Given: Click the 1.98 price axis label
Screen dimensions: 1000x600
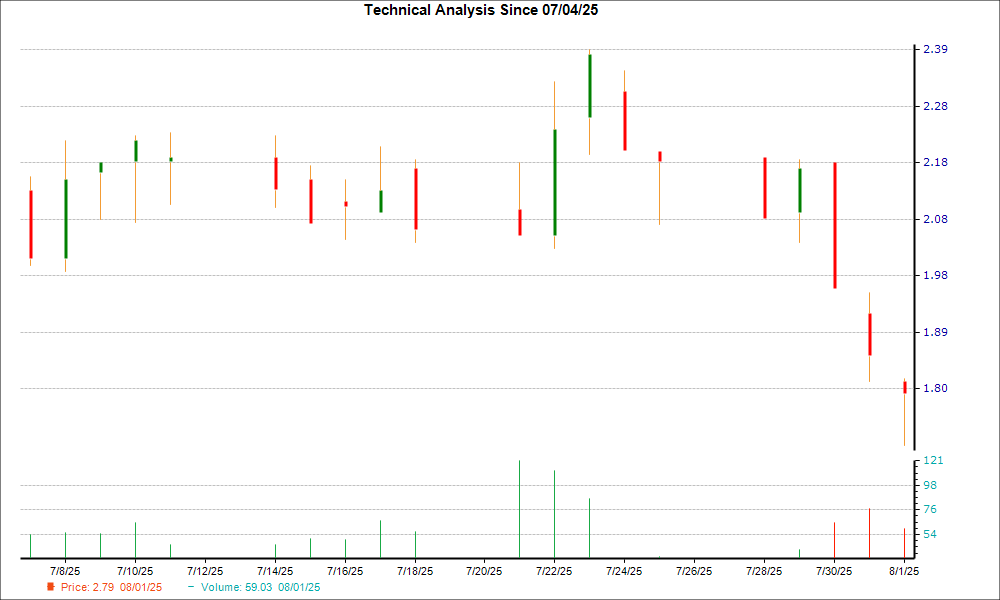Looking at the screenshot, I should [936, 275].
